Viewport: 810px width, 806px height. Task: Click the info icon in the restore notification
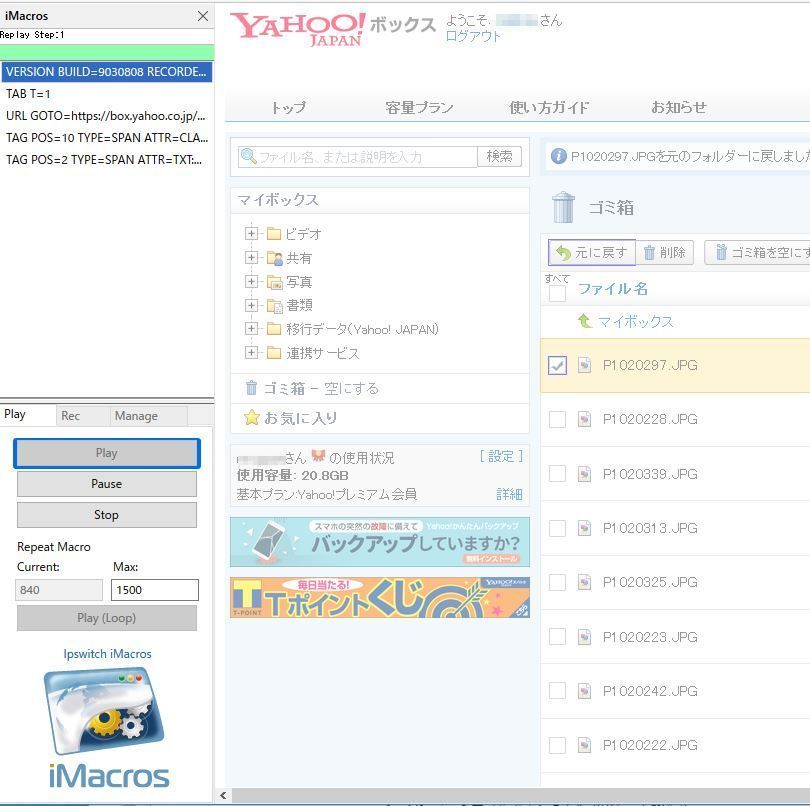point(558,156)
